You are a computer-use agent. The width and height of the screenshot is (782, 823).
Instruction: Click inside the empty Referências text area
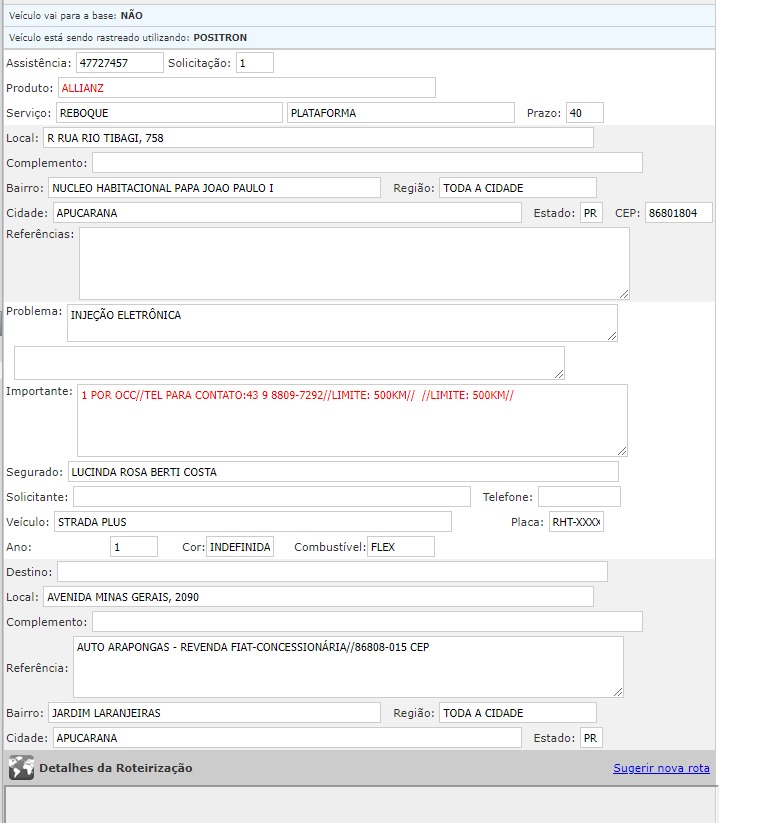click(x=353, y=263)
